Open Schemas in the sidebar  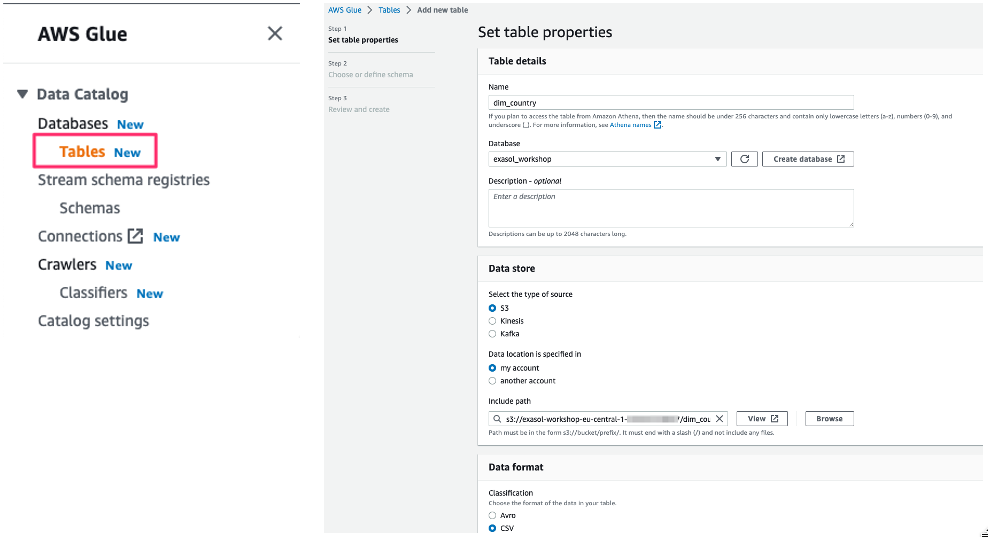(x=89, y=208)
